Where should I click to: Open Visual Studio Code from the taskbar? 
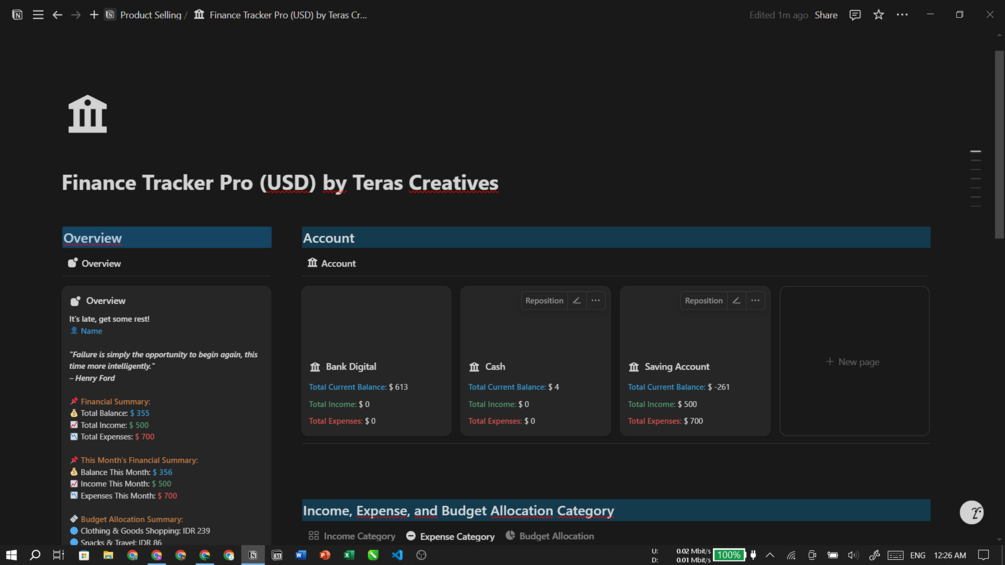point(397,555)
